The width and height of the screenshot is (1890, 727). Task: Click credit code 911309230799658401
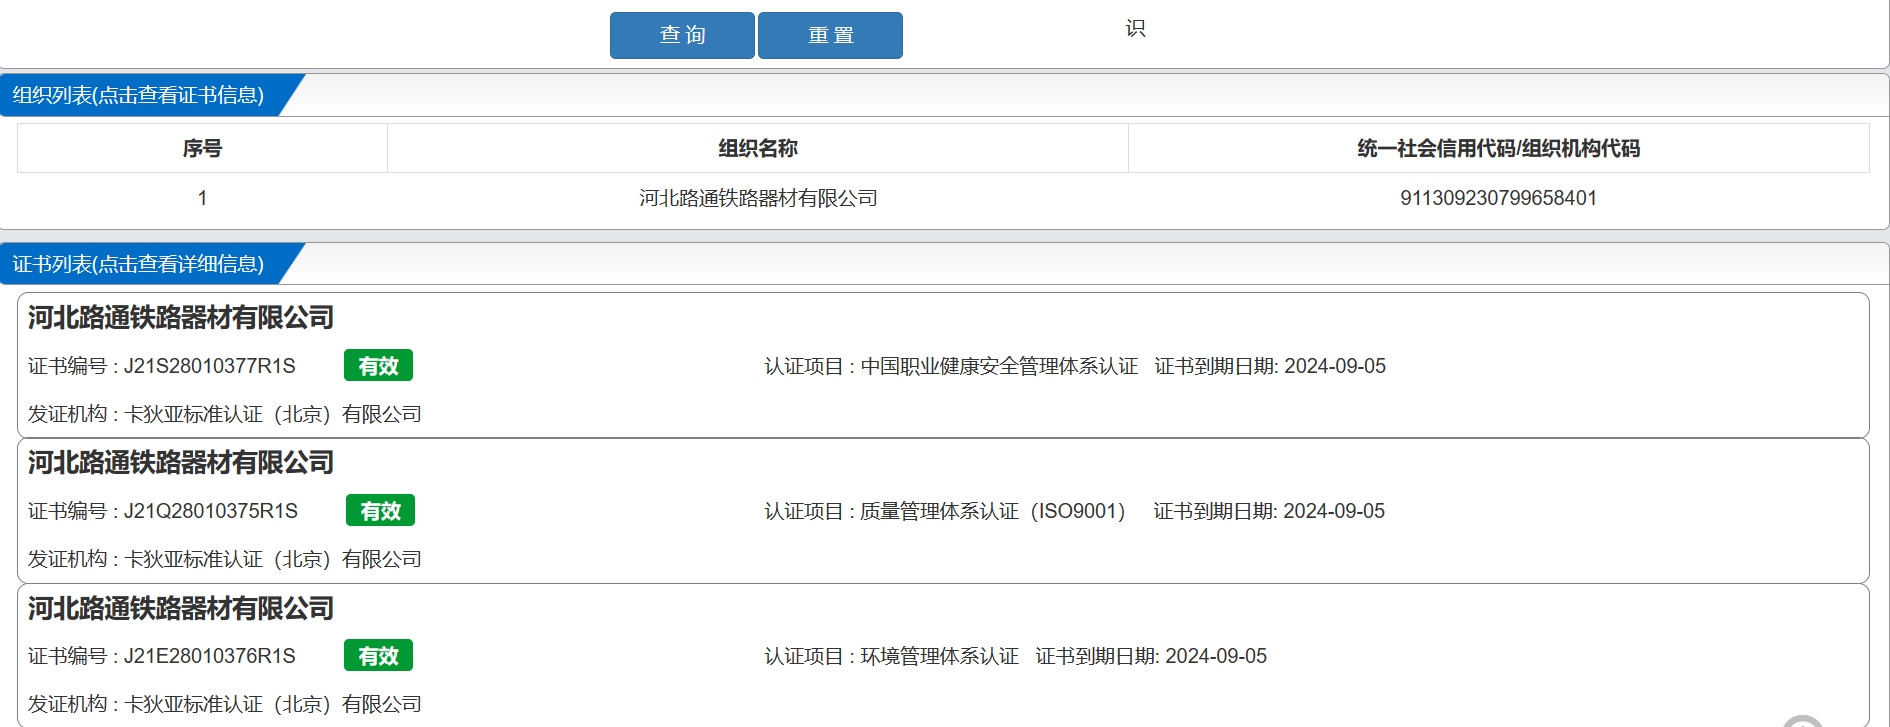click(x=1498, y=198)
